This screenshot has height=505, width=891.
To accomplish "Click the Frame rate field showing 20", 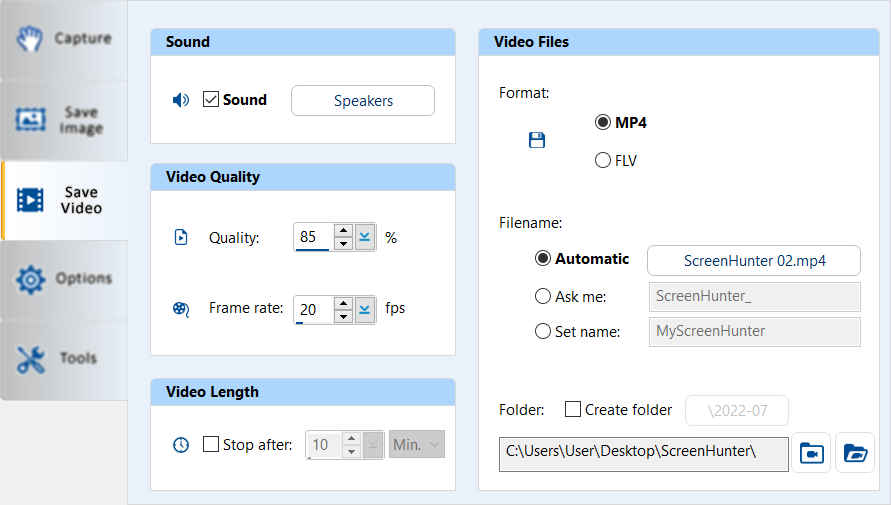I will (314, 310).
